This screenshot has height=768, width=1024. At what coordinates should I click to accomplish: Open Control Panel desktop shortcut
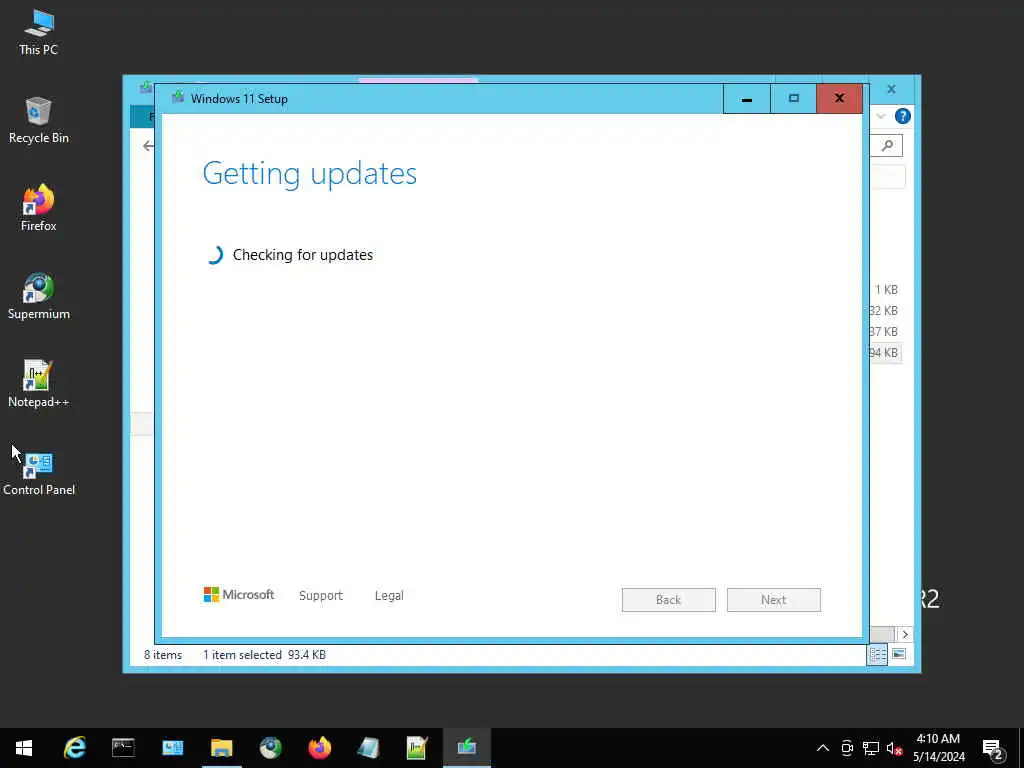[39, 473]
